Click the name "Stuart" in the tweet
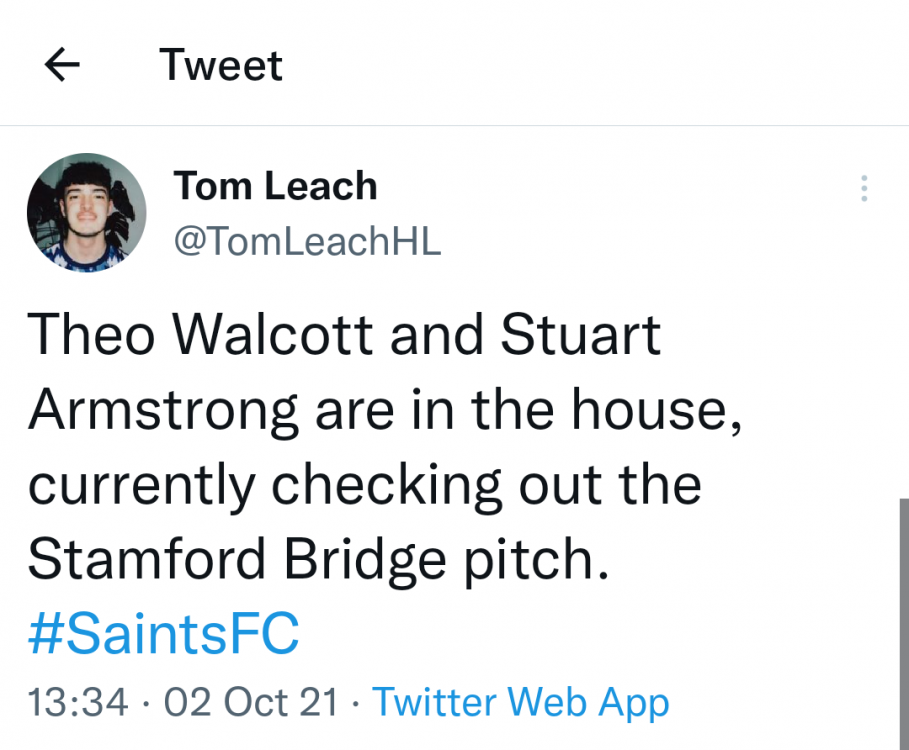The height and width of the screenshot is (750, 909). 581,336
